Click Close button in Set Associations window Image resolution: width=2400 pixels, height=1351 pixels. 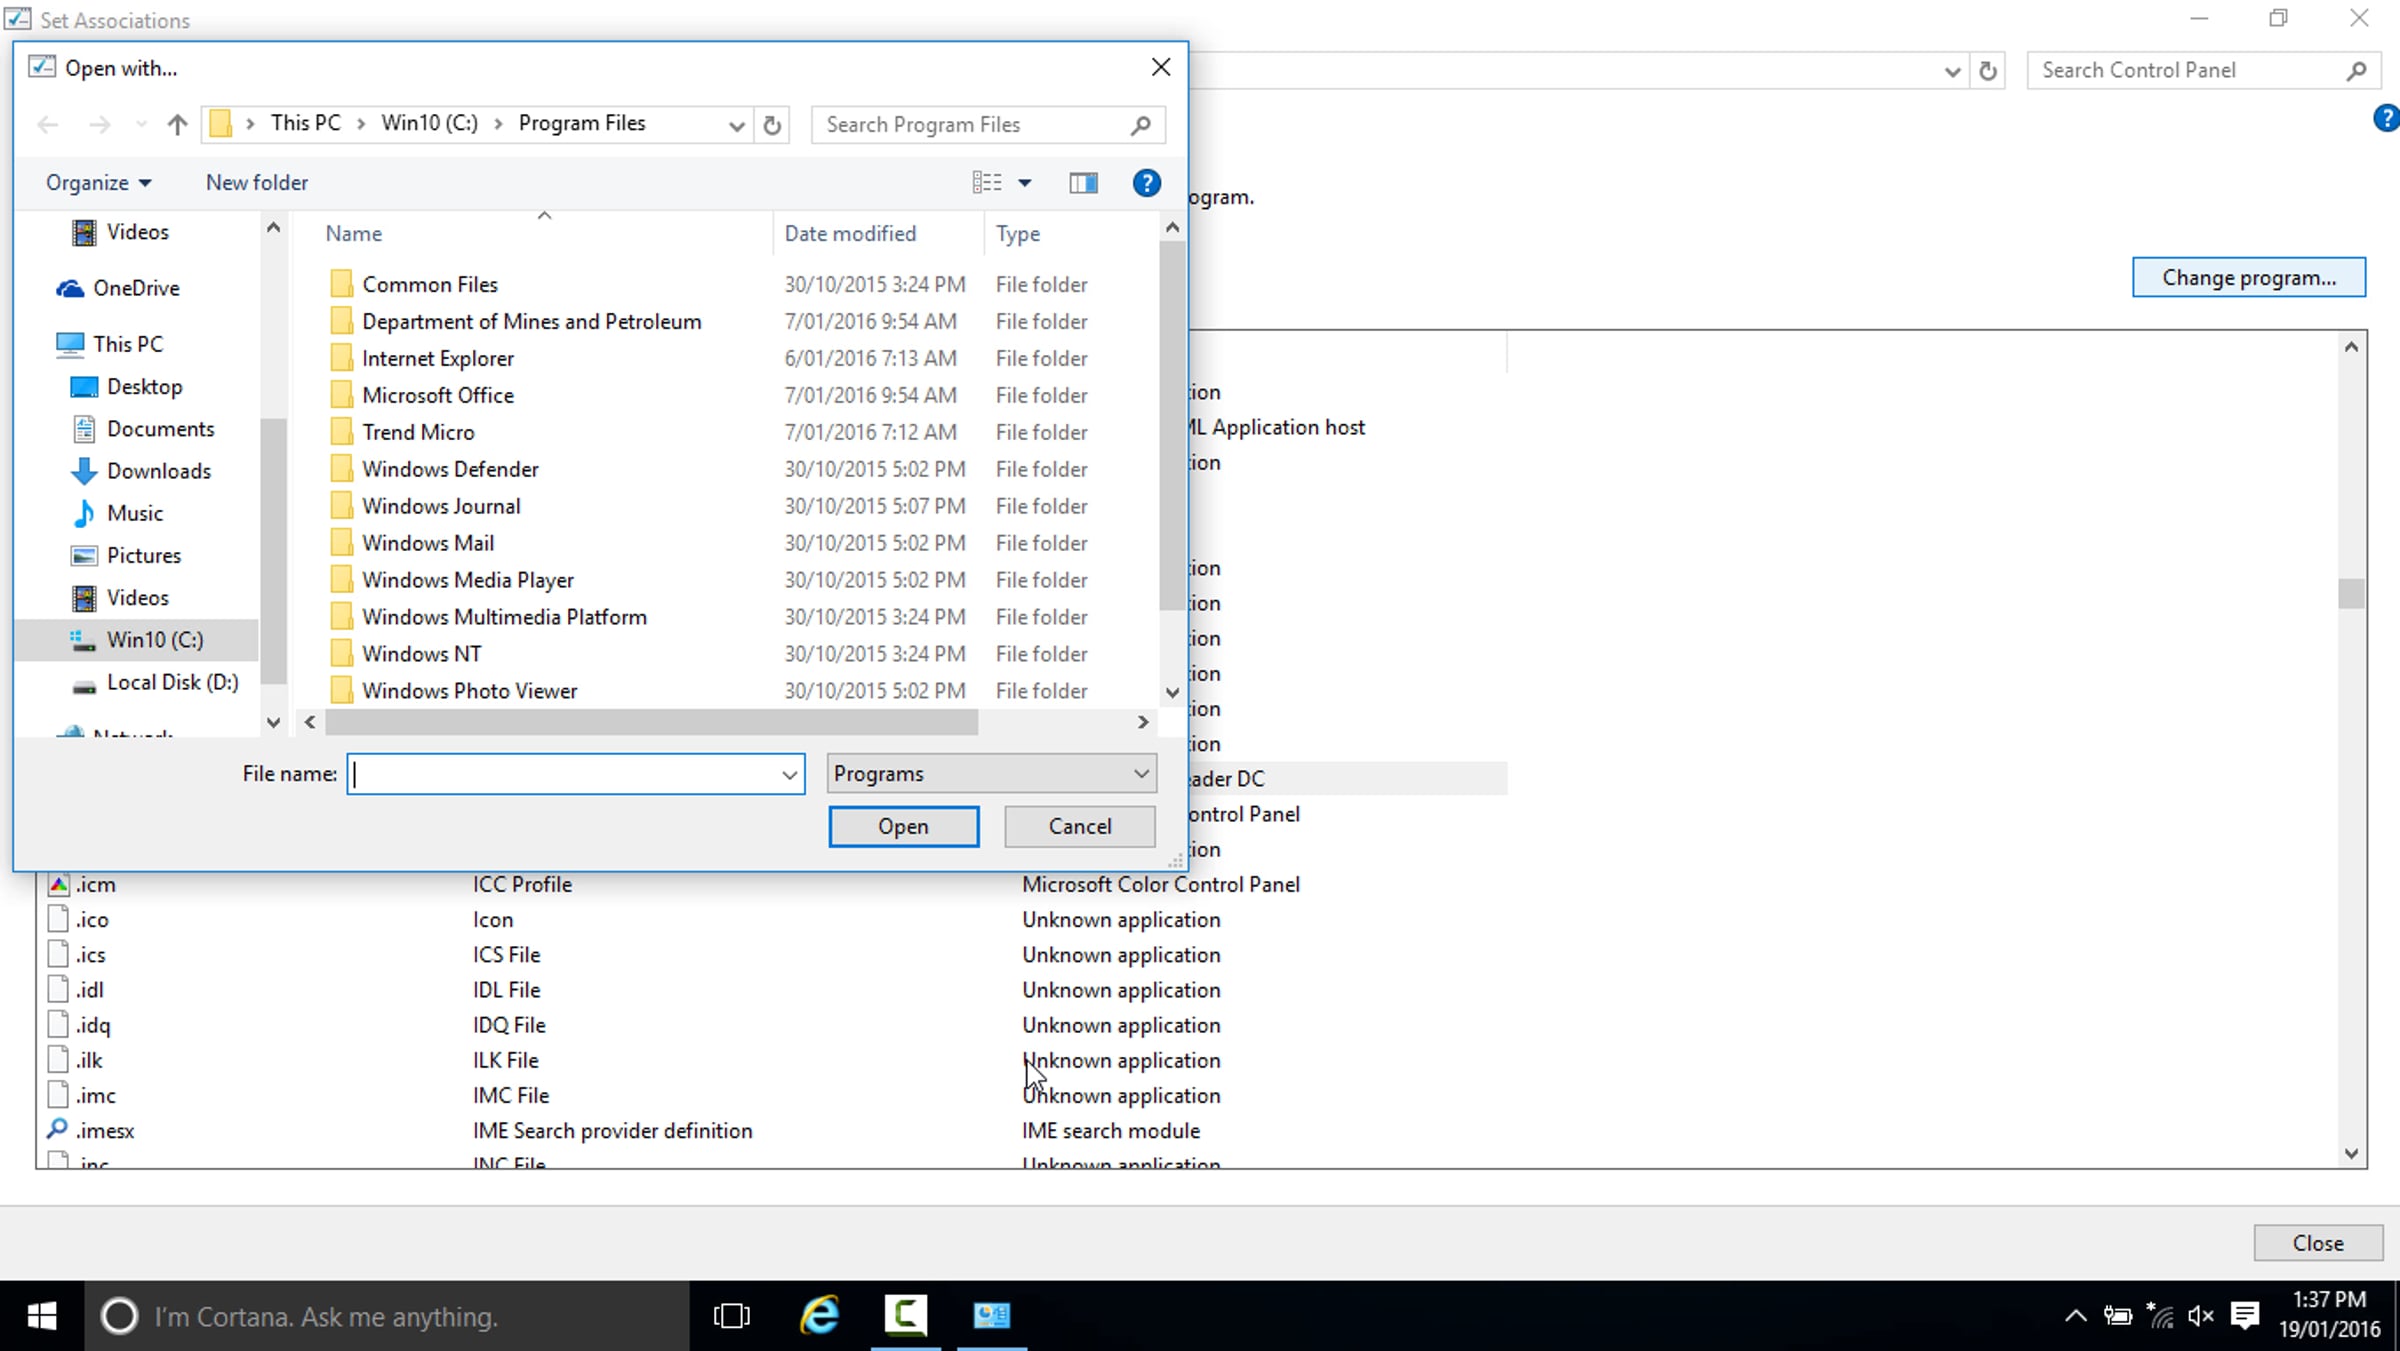[x=2317, y=1243]
